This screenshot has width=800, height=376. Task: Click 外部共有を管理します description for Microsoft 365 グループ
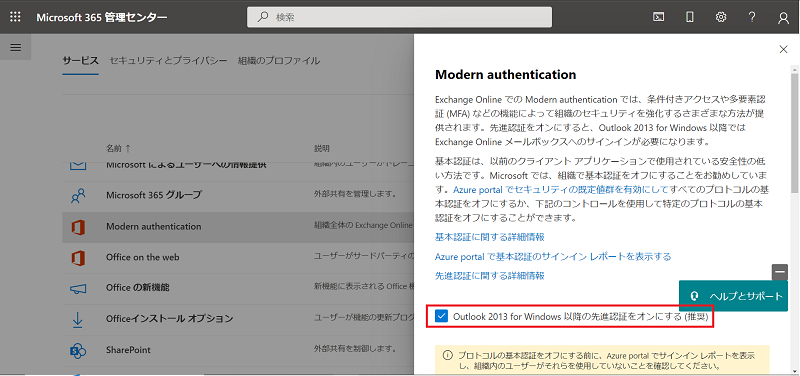click(x=355, y=195)
